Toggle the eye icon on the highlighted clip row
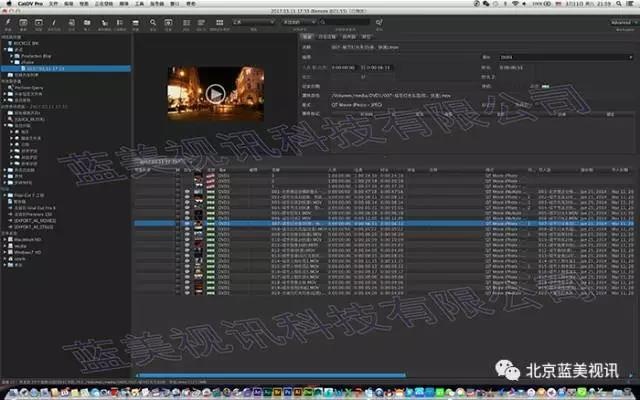Image resolution: width=640 pixels, height=400 pixels. (187, 223)
